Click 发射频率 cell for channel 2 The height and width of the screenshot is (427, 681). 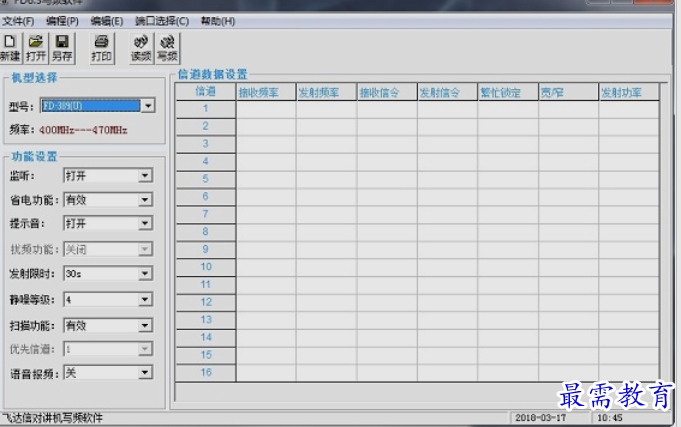327,127
